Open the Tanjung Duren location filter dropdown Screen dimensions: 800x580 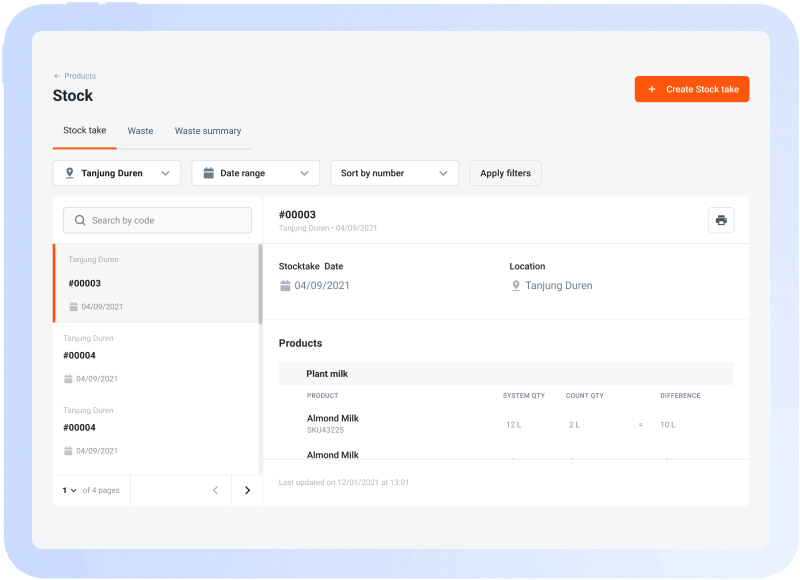click(116, 172)
